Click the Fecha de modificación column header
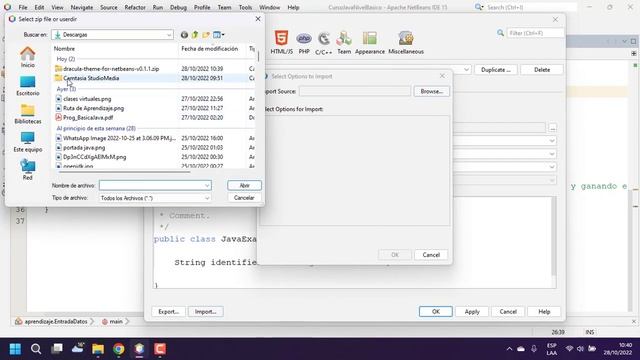The image size is (640, 360). tap(209, 49)
